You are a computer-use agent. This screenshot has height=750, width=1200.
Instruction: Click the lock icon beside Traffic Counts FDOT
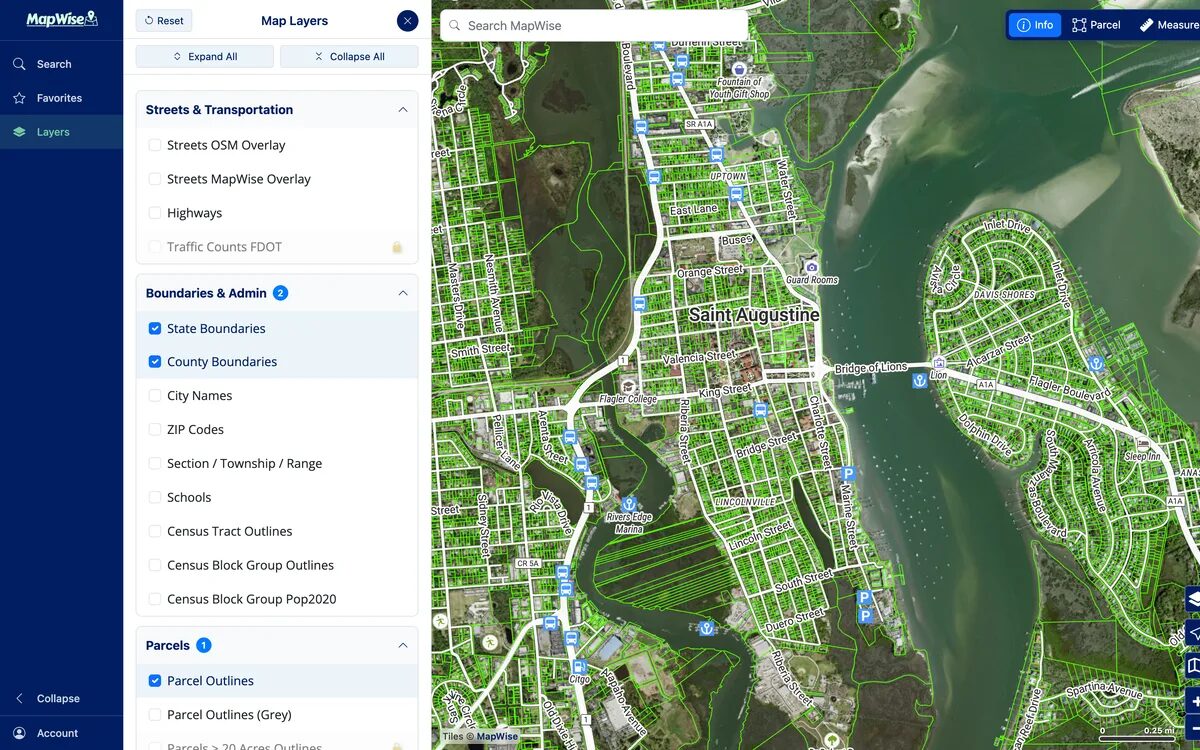pyautogui.click(x=397, y=247)
